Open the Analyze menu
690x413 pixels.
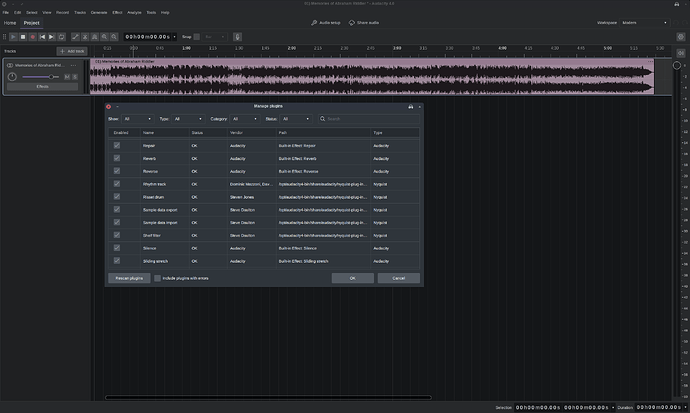point(134,12)
